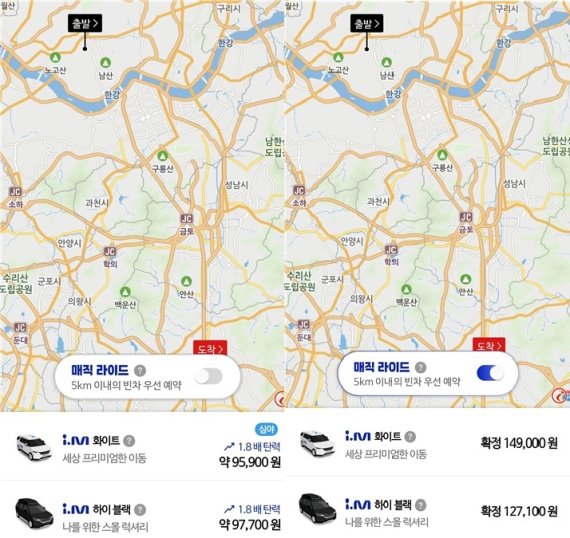Tap 1.8배 탄력 surge label for 하이 블랙
This screenshot has height=538, width=570.
252,509
